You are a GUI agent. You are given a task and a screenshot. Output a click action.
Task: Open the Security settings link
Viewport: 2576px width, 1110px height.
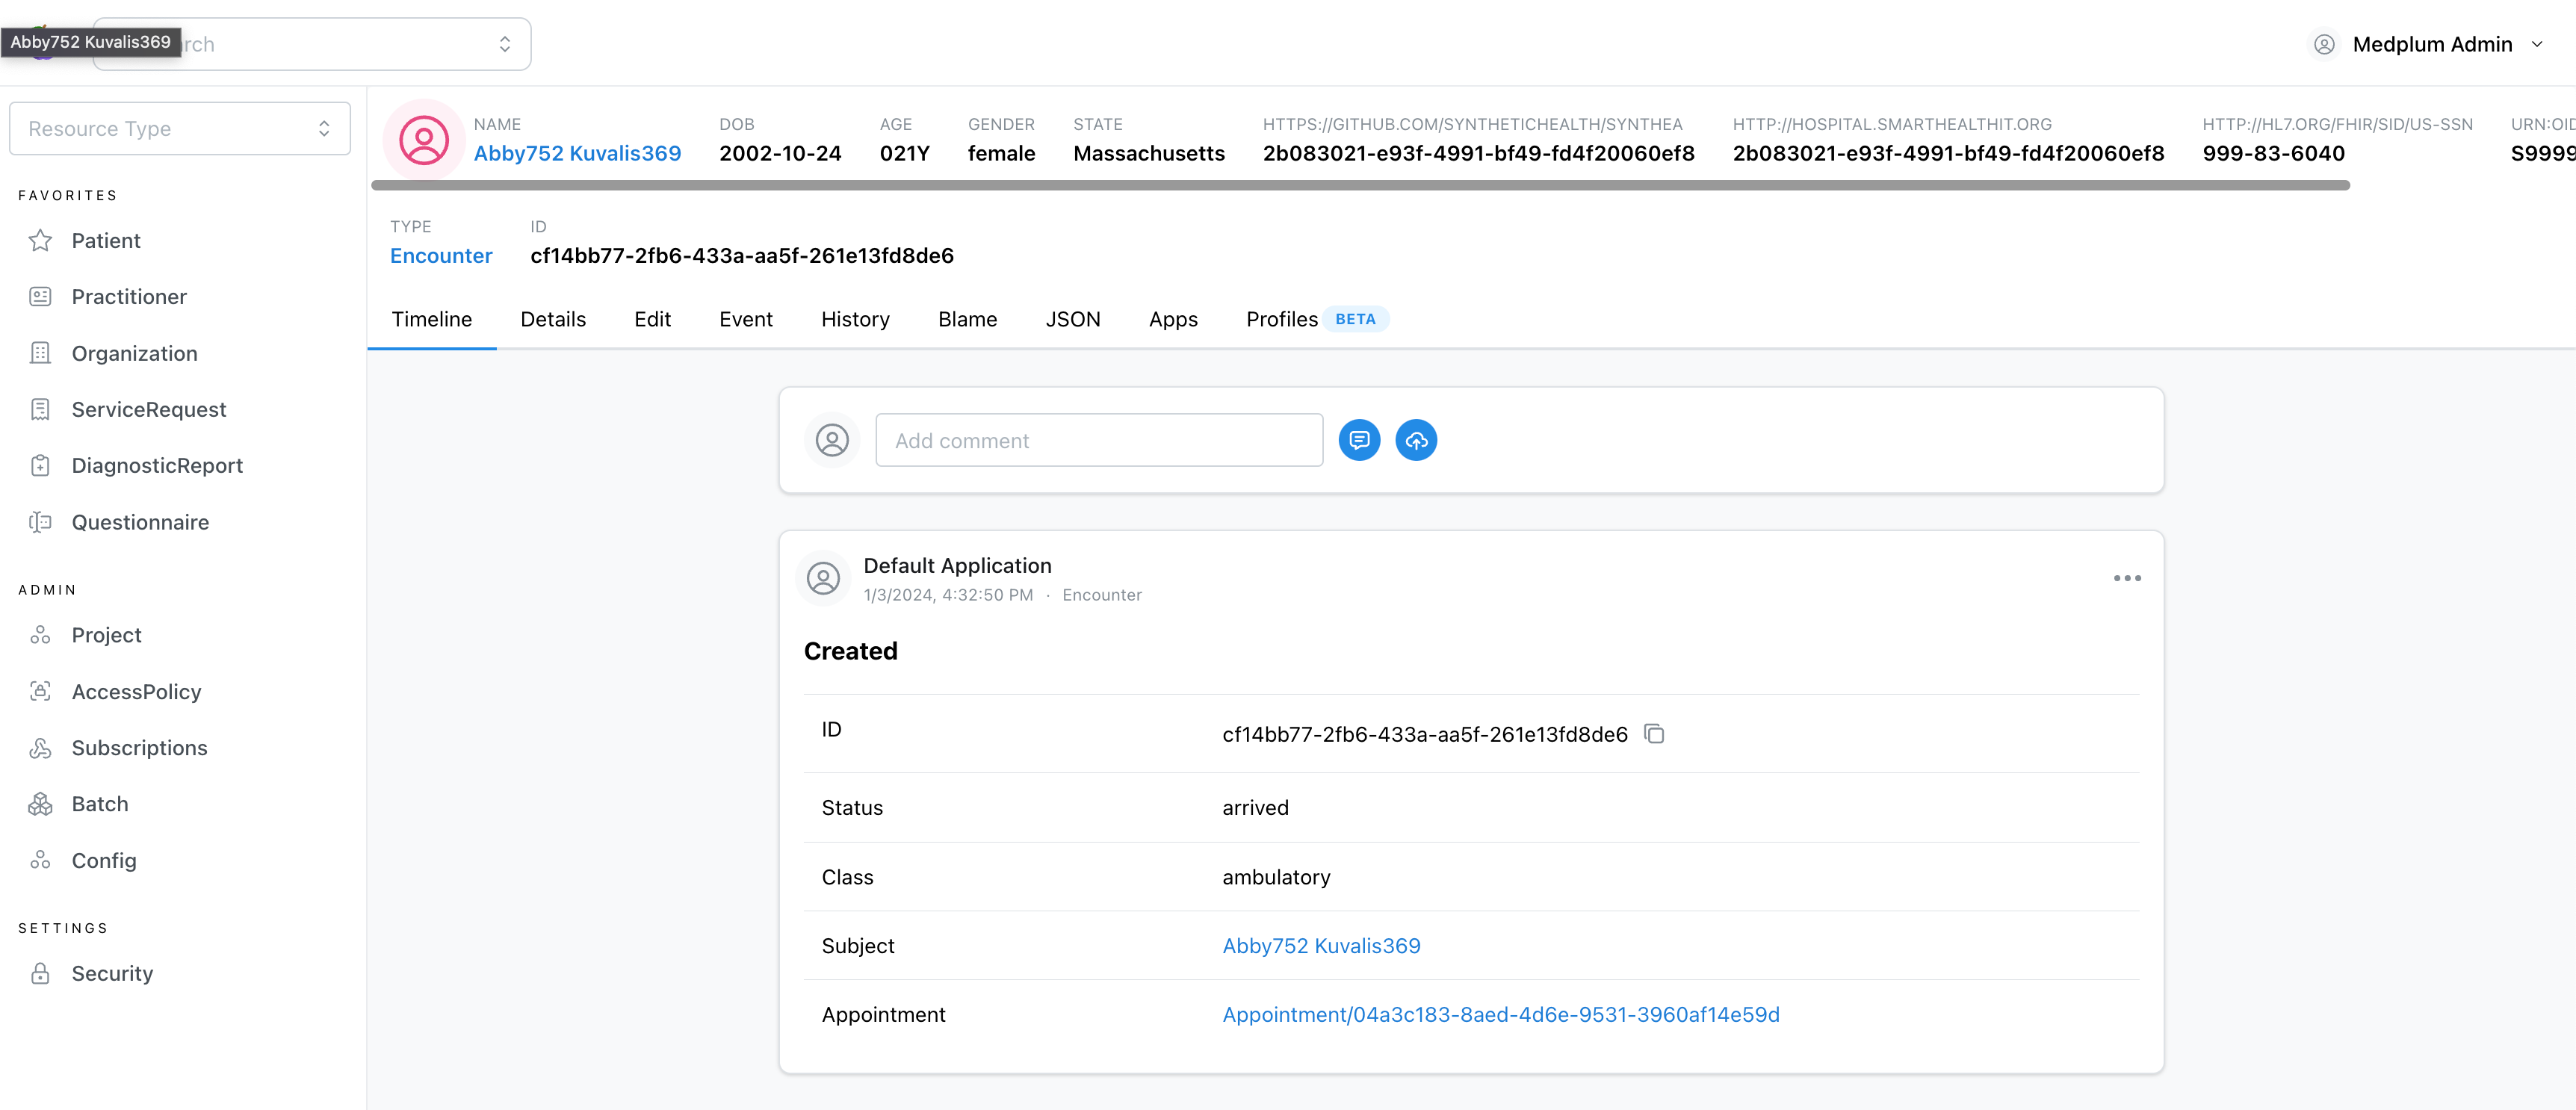click(x=112, y=973)
